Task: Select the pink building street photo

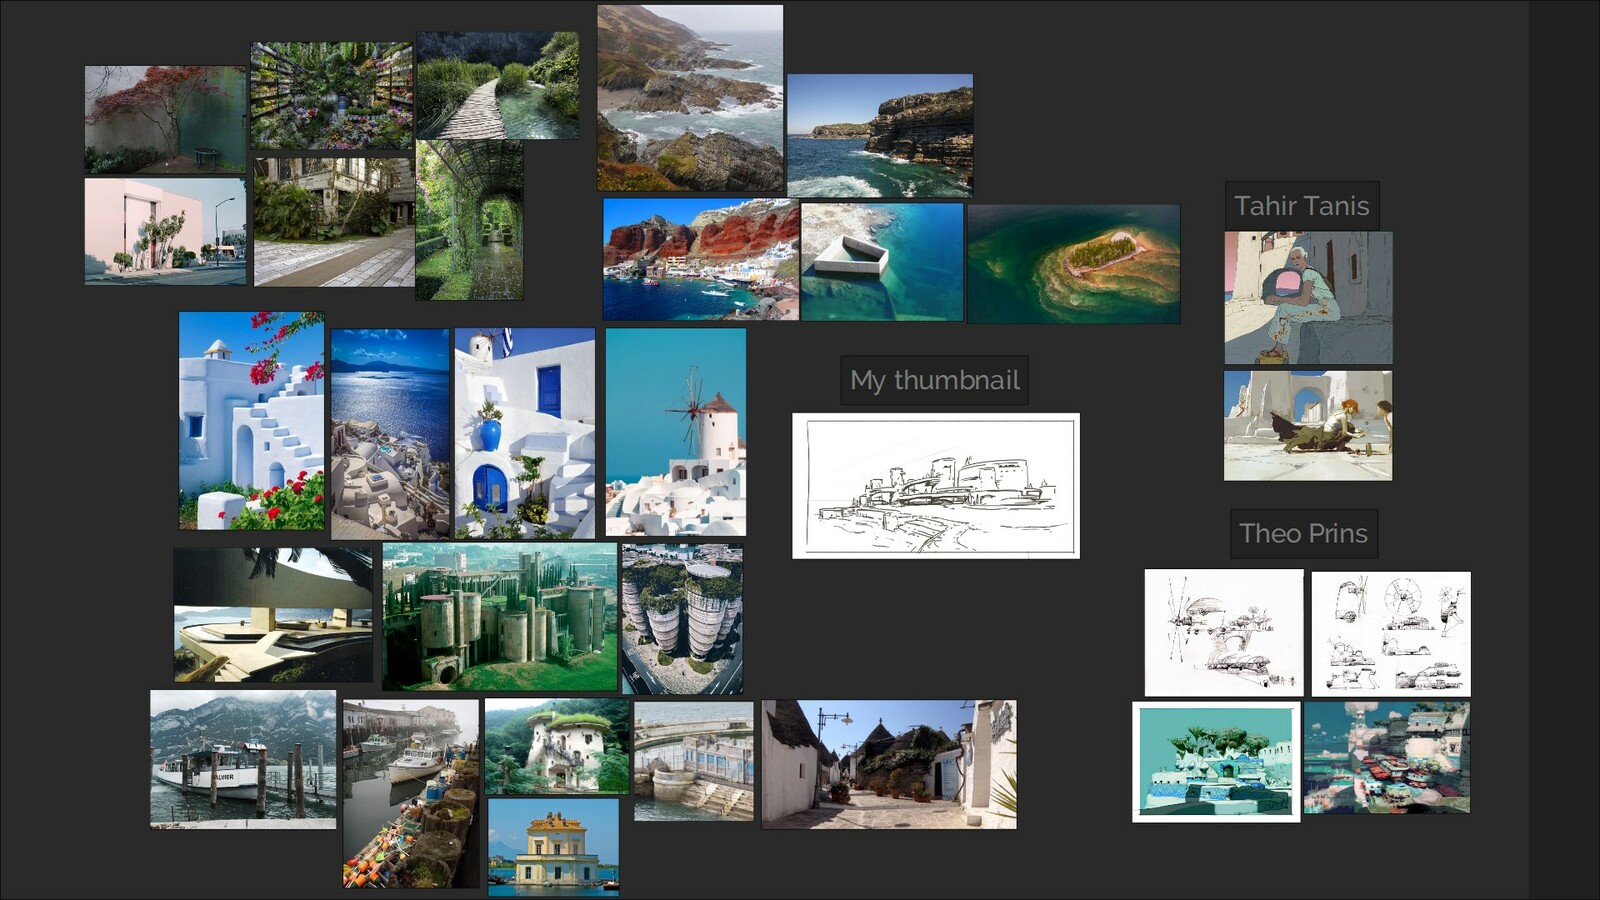Action: tap(165, 232)
